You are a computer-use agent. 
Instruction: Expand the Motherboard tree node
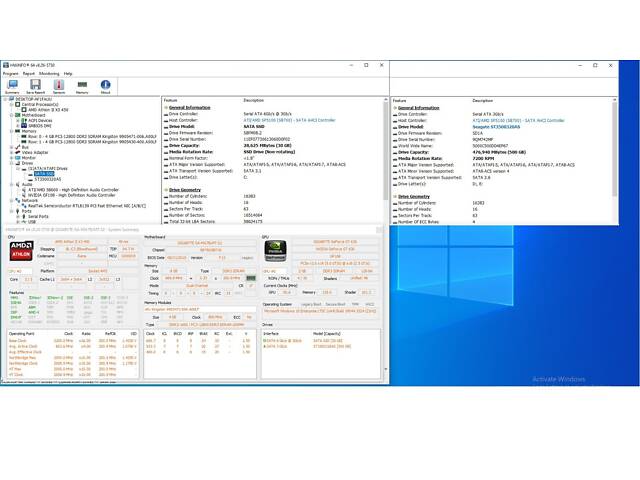[x=12, y=115]
